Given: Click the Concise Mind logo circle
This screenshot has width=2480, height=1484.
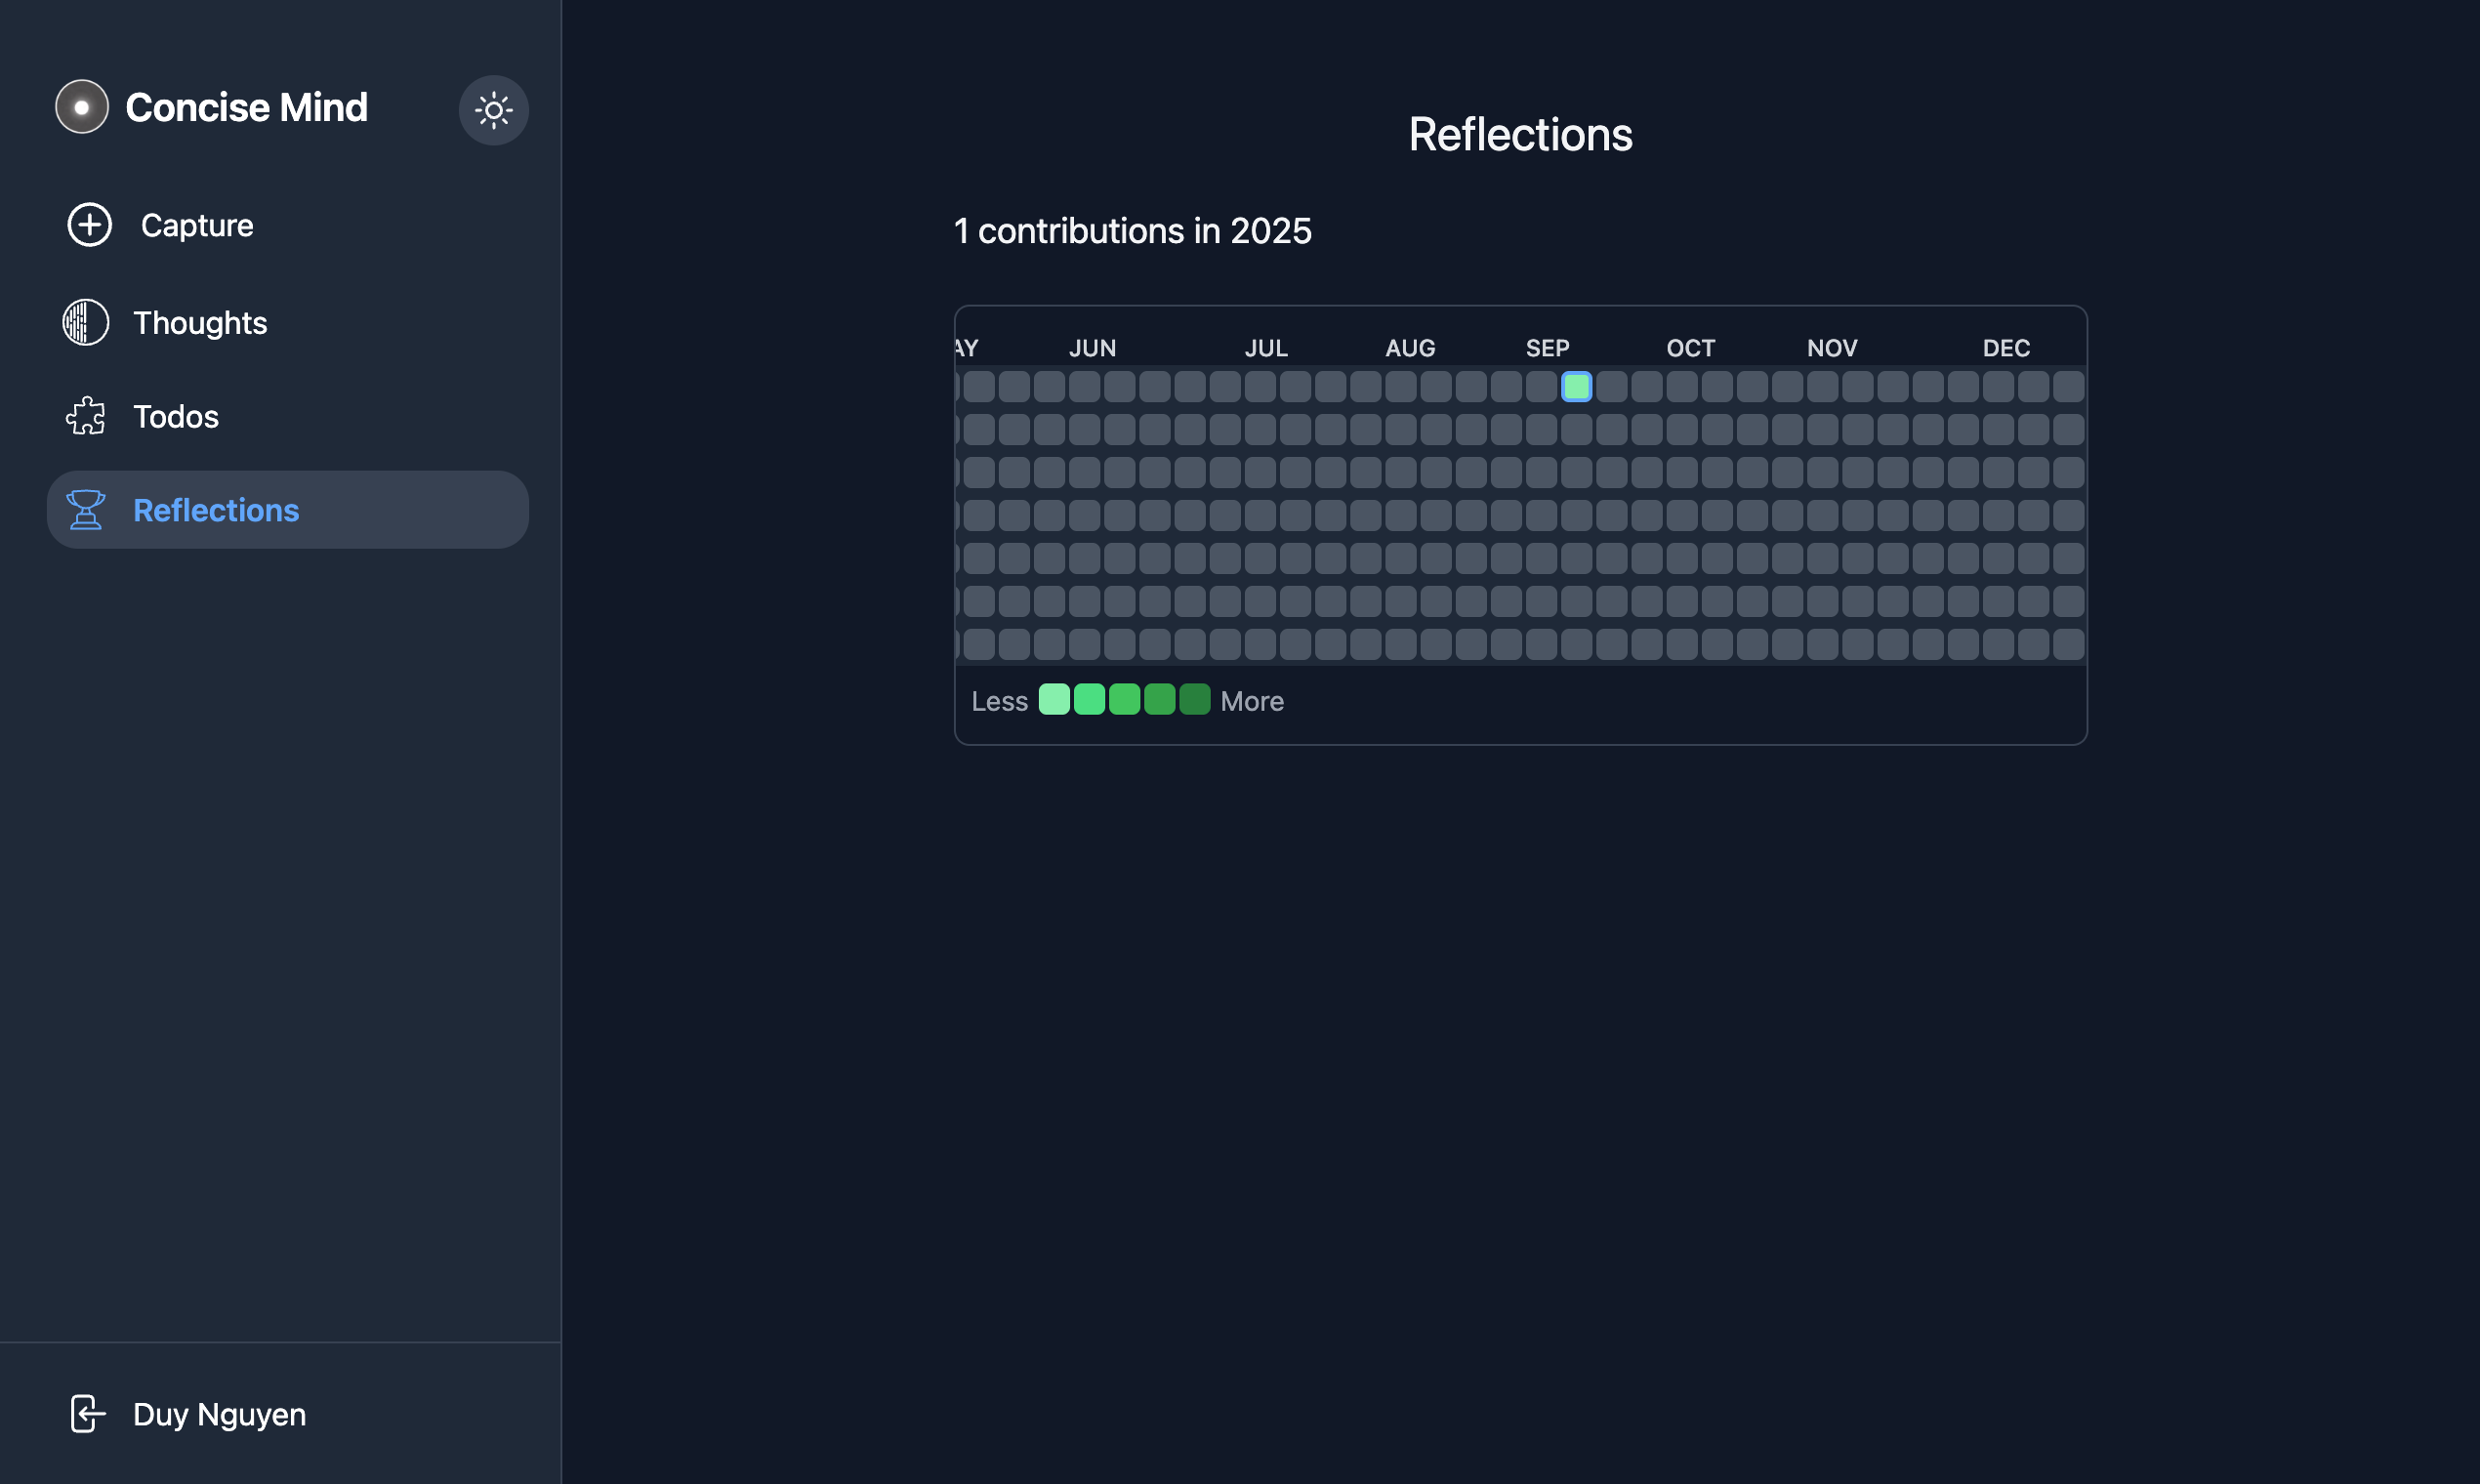Looking at the screenshot, I should point(82,107).
